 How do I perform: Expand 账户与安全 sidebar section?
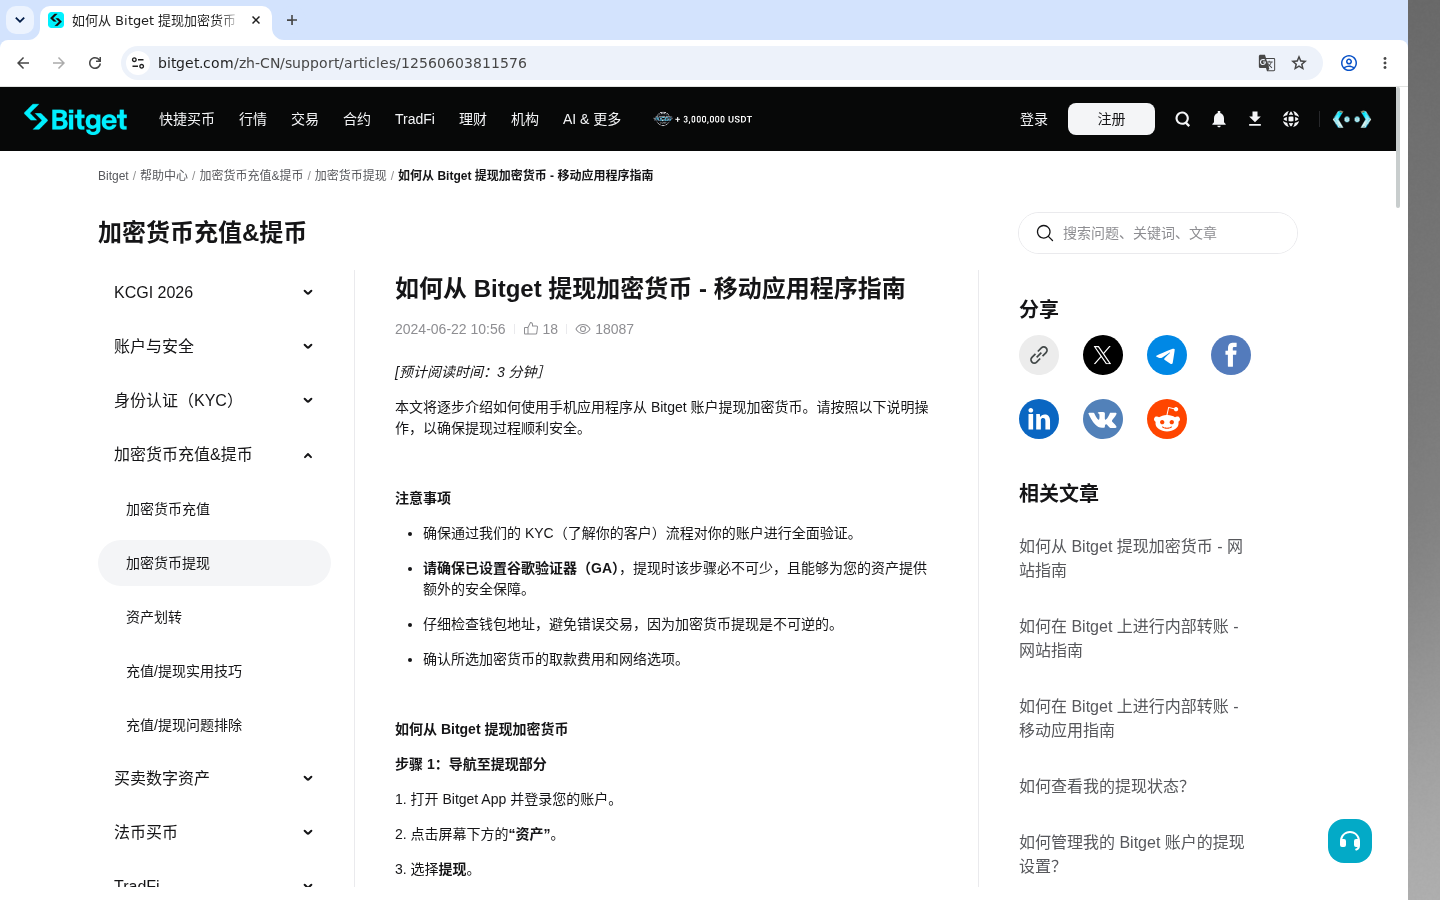click(214, 346)
